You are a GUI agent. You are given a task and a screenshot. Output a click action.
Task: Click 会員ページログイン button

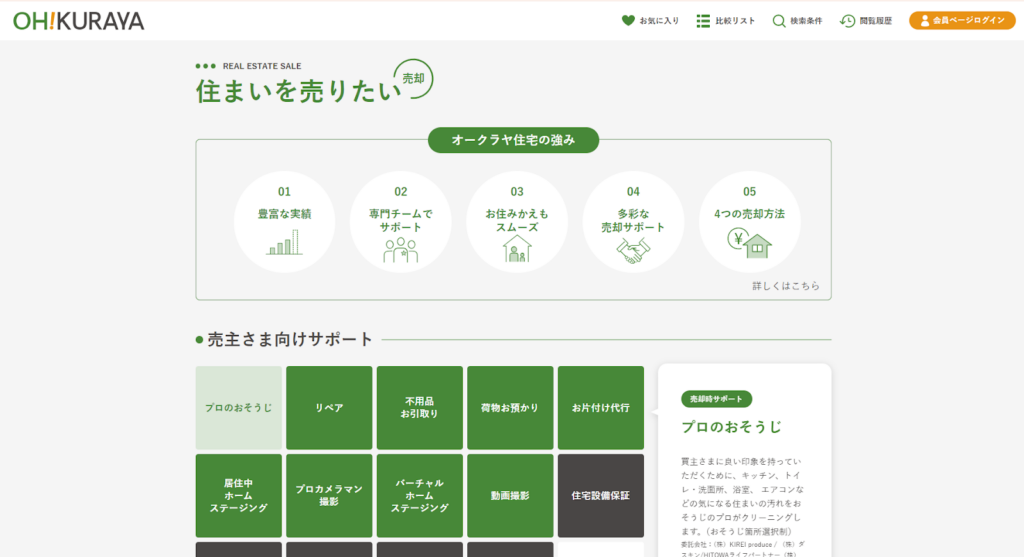(x=962, y=21)
